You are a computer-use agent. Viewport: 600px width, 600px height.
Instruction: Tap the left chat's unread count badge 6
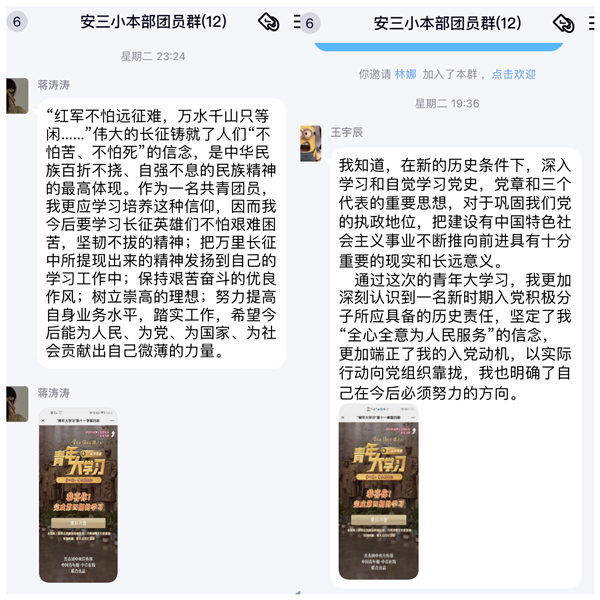coord(17,22)
